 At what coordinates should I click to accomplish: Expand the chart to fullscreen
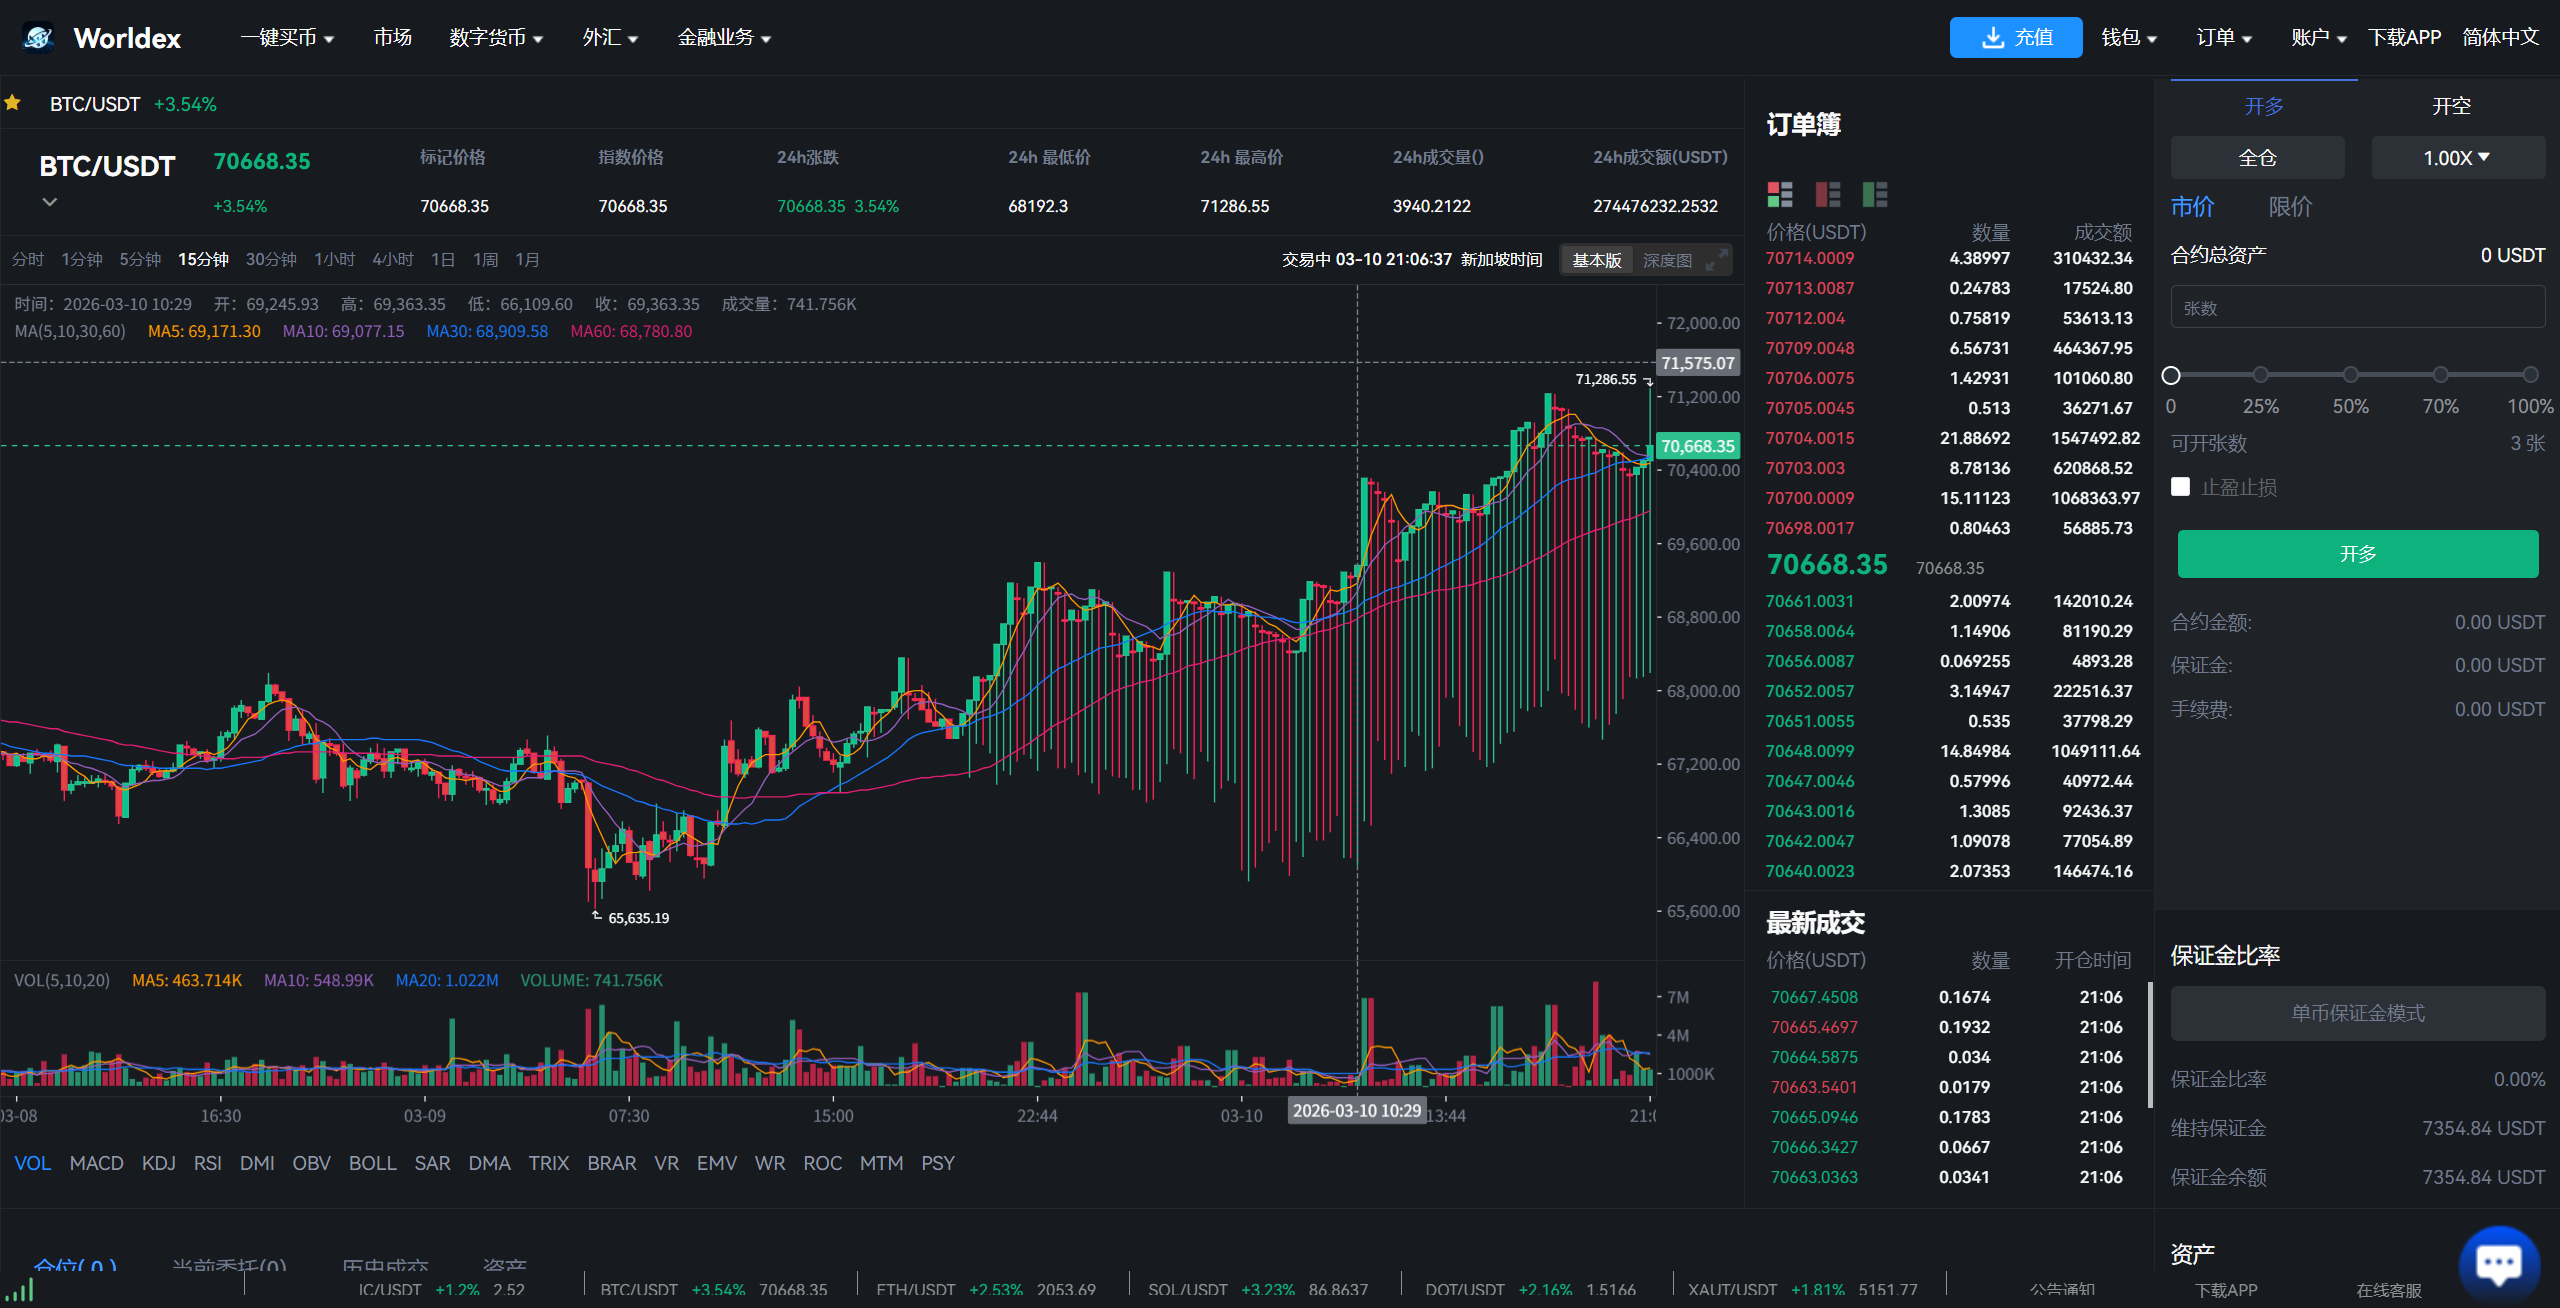pyautogui.click(x=1716, y=260)
